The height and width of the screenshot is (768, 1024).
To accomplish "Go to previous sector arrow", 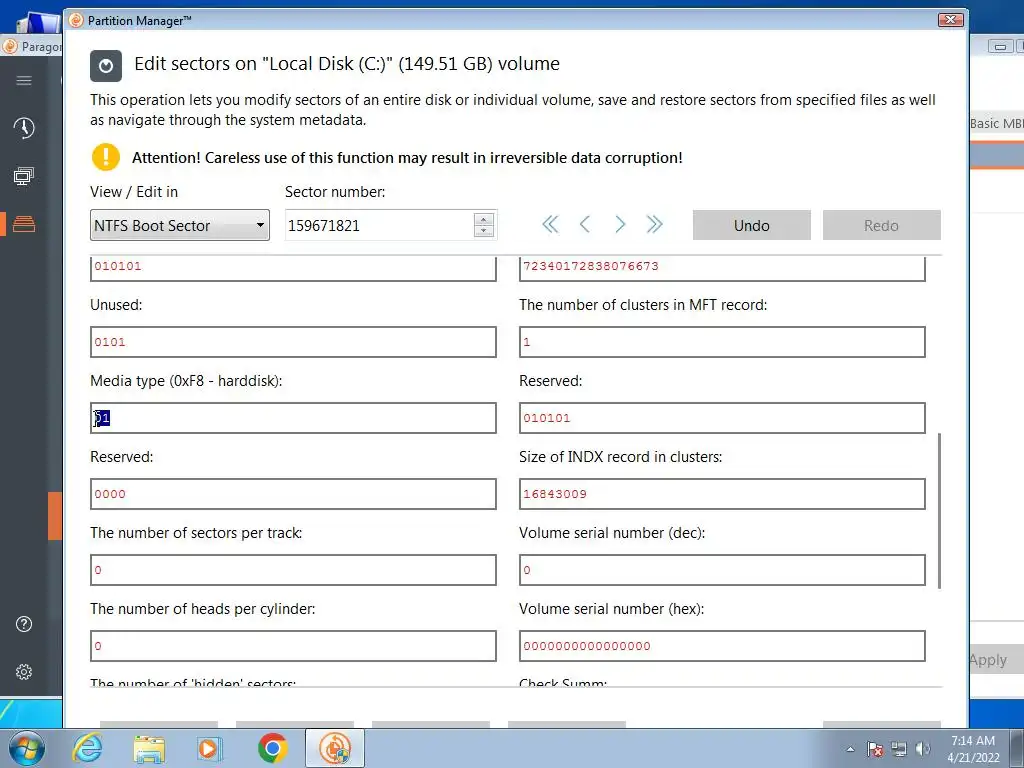I will point(584,225).
